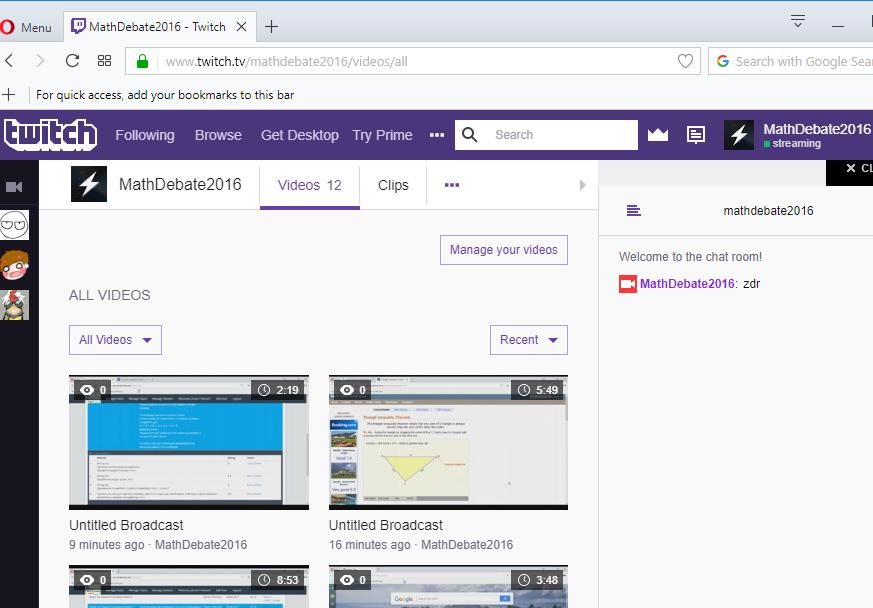The height and width of the screenshot is (608, 873).
Task: Open glasses-face channel in sidebar
Action: [x=14, y=225]
